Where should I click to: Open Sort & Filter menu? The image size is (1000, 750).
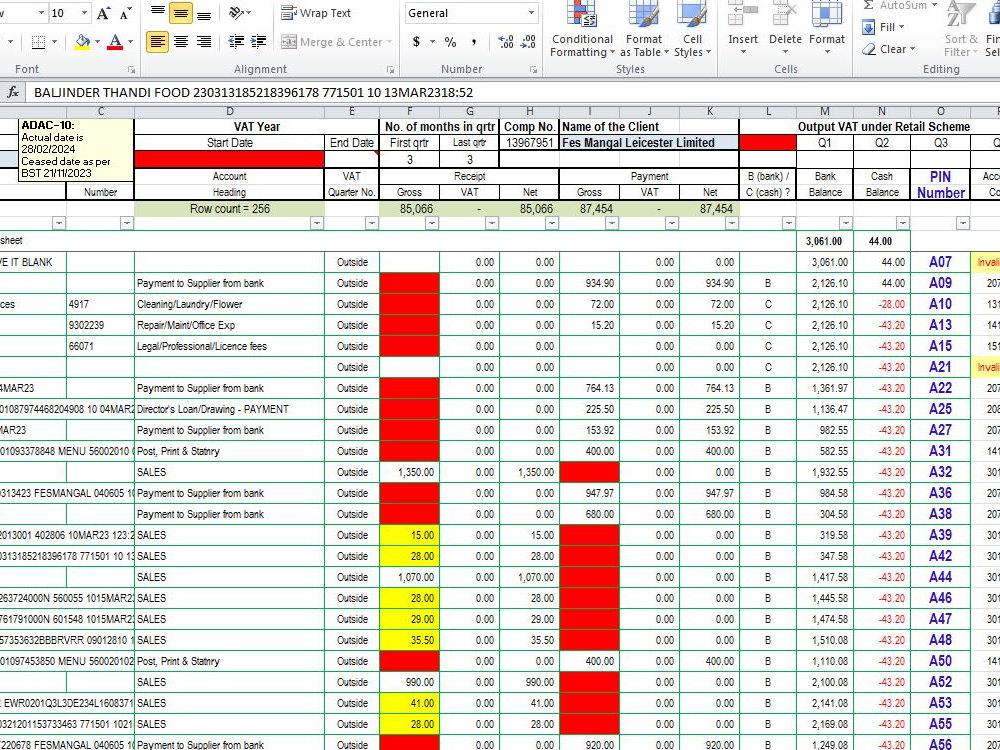click(x=960, y=30)
